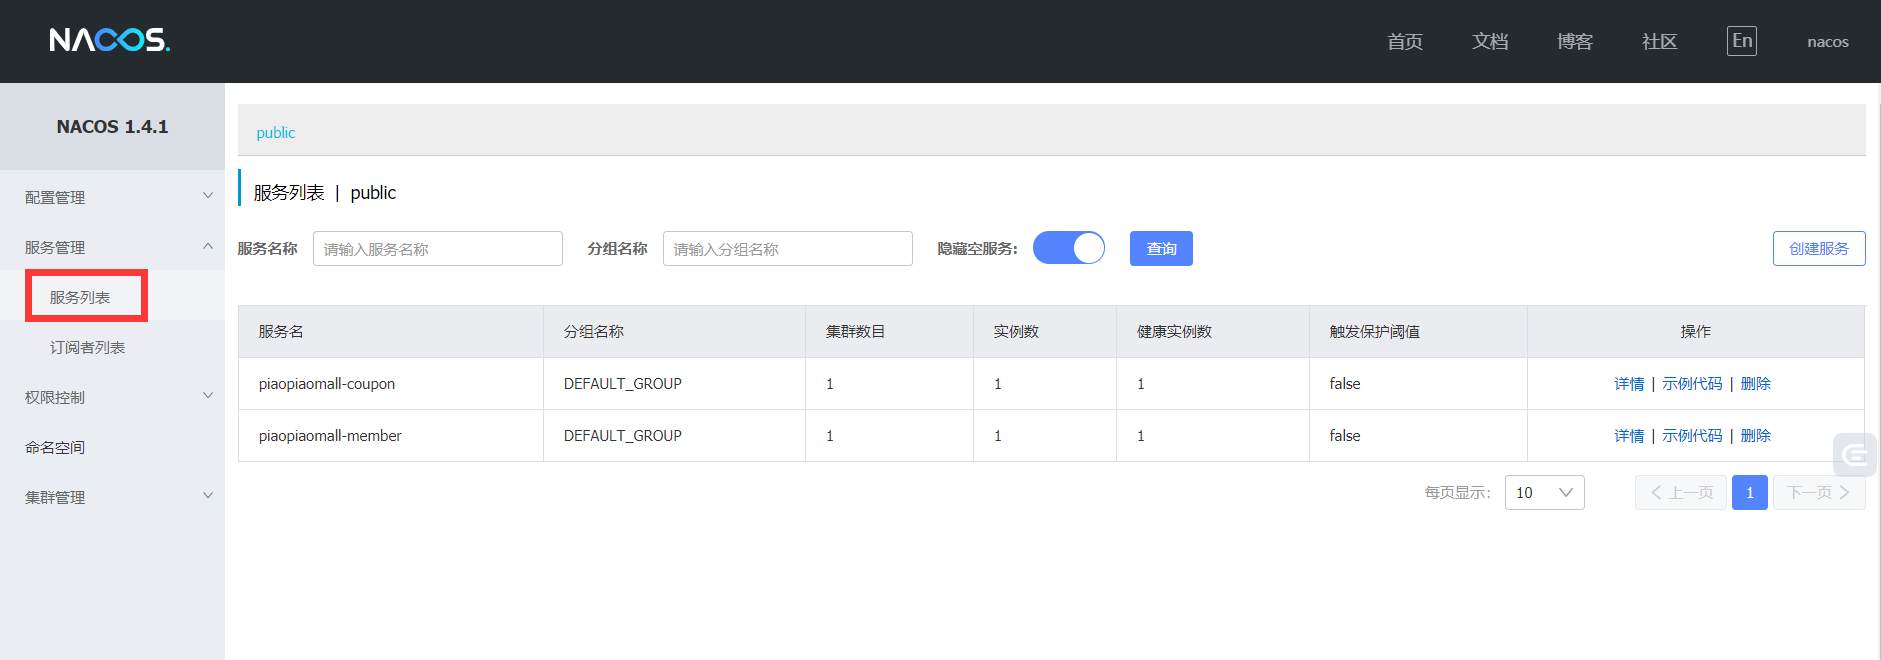Click the floating feedback icon at right edge

click(x=1855, y=455)
